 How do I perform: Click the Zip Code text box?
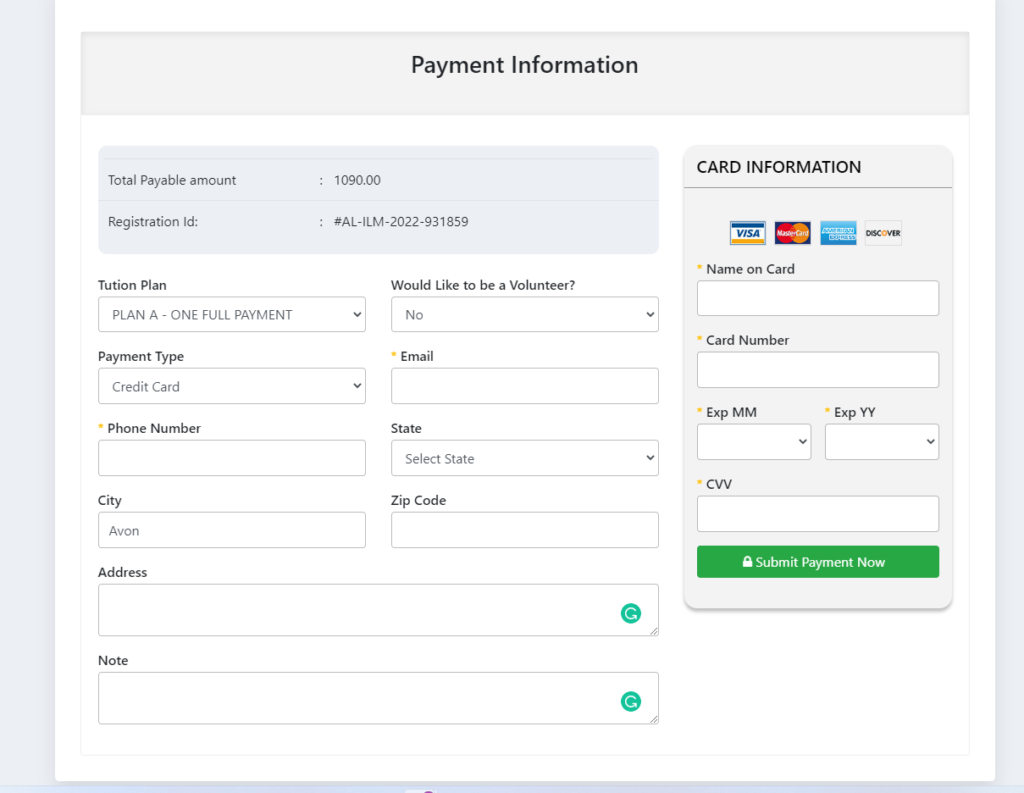524,530
